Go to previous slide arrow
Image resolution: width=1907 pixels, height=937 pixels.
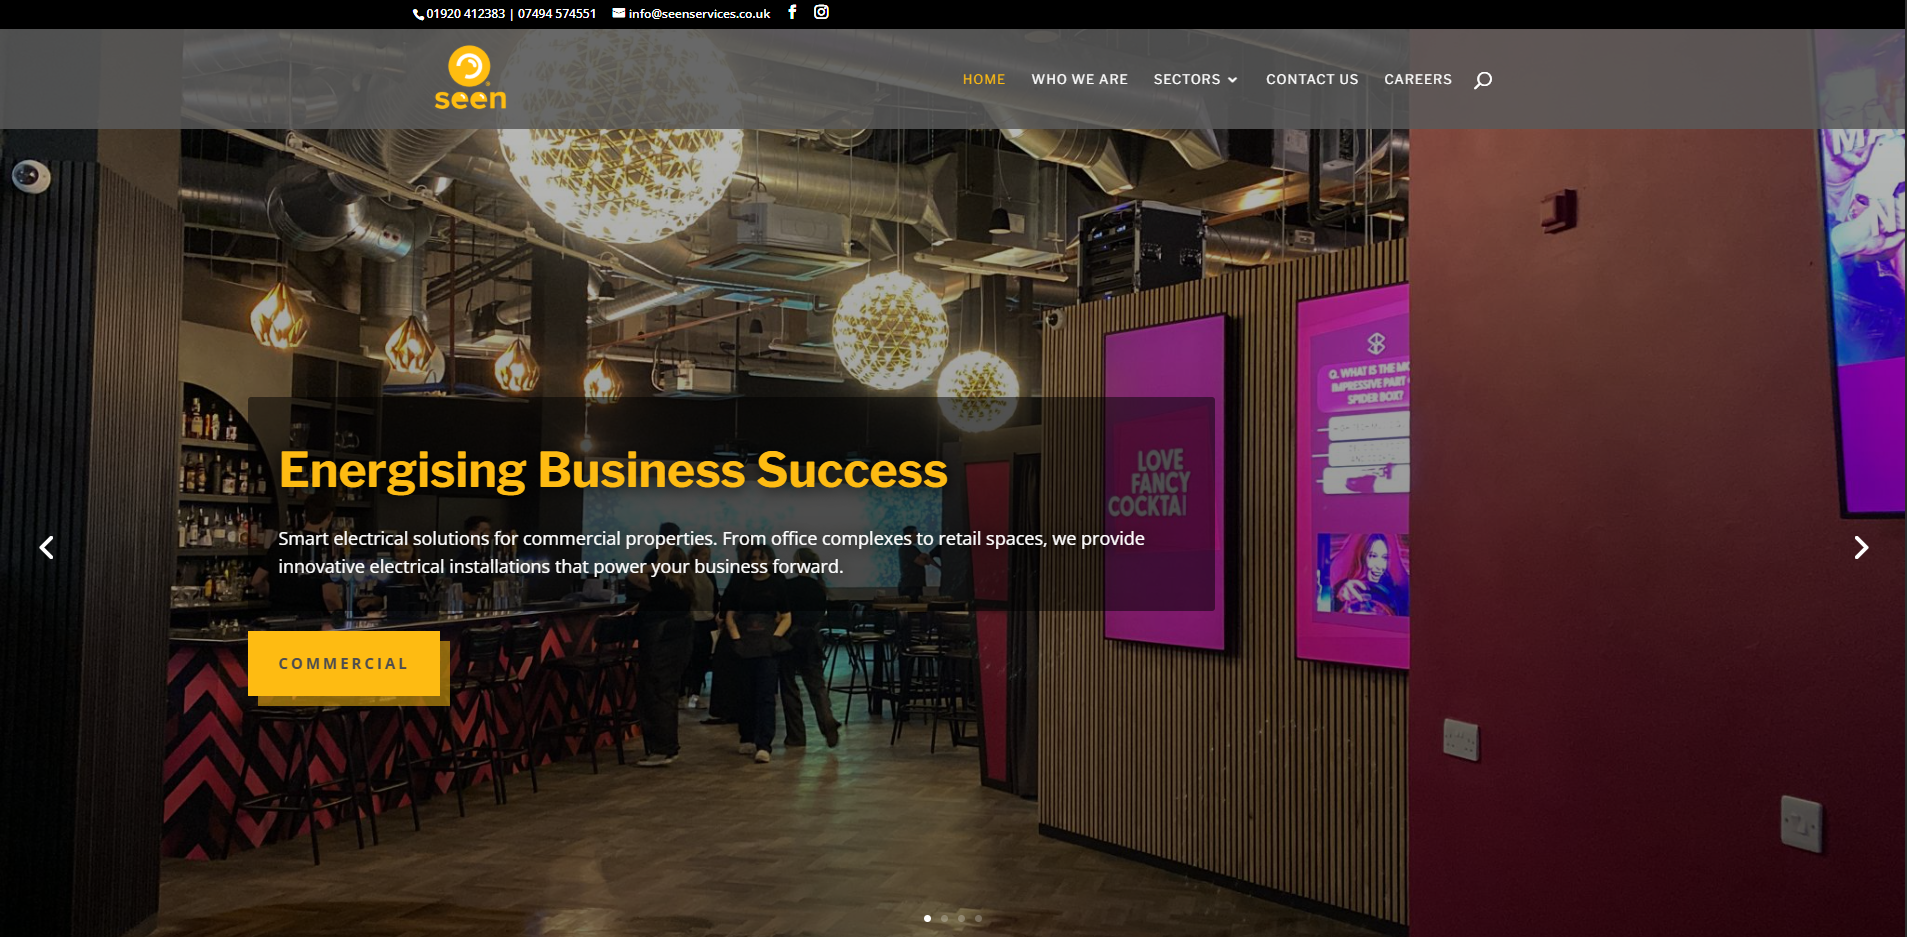(x=46, y=547)
